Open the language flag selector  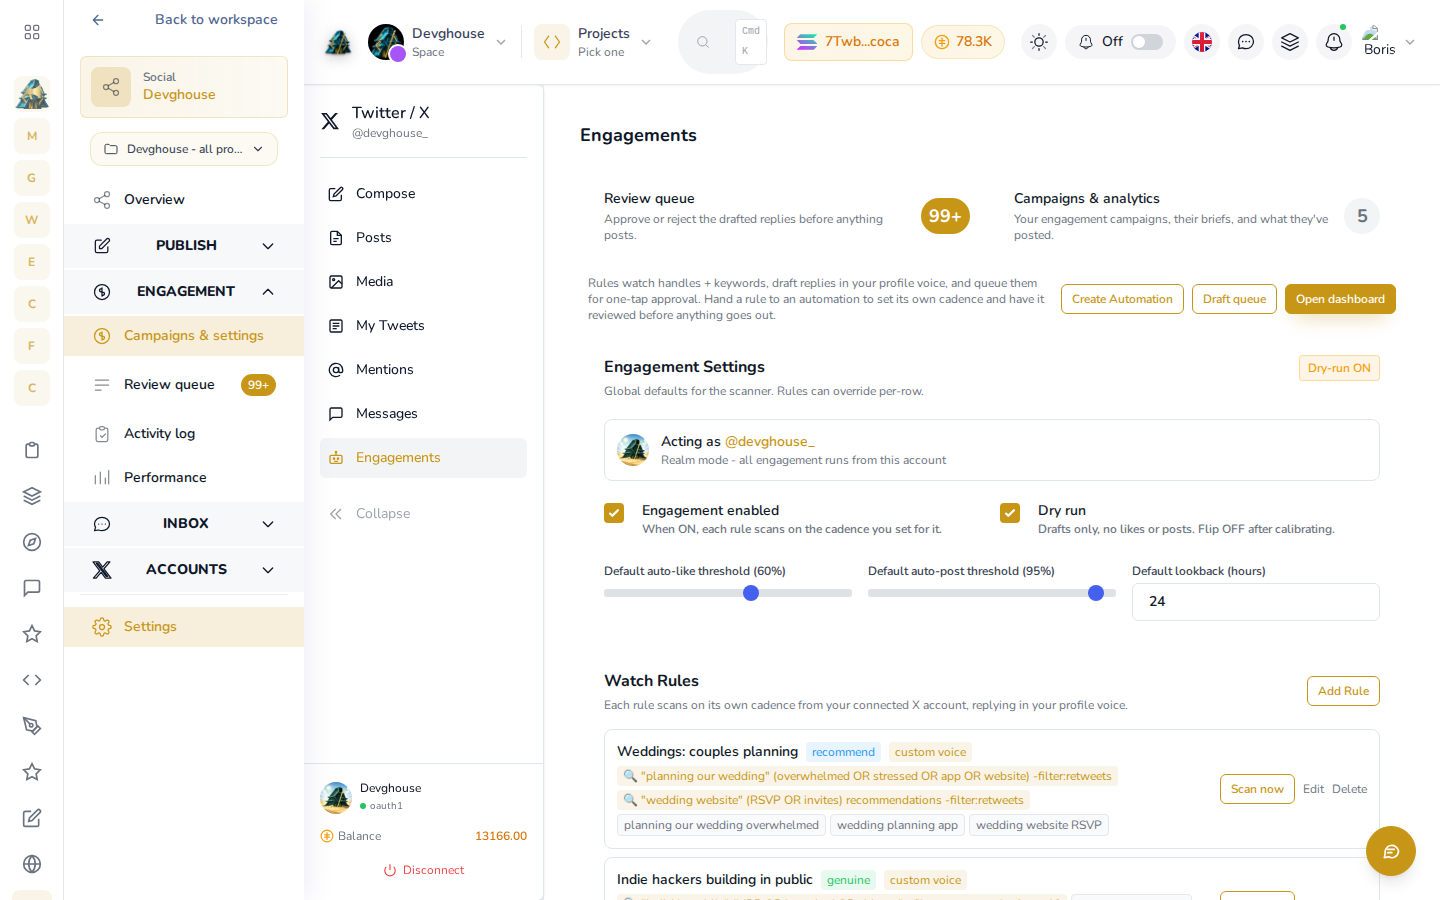[x=1202, y=42]
